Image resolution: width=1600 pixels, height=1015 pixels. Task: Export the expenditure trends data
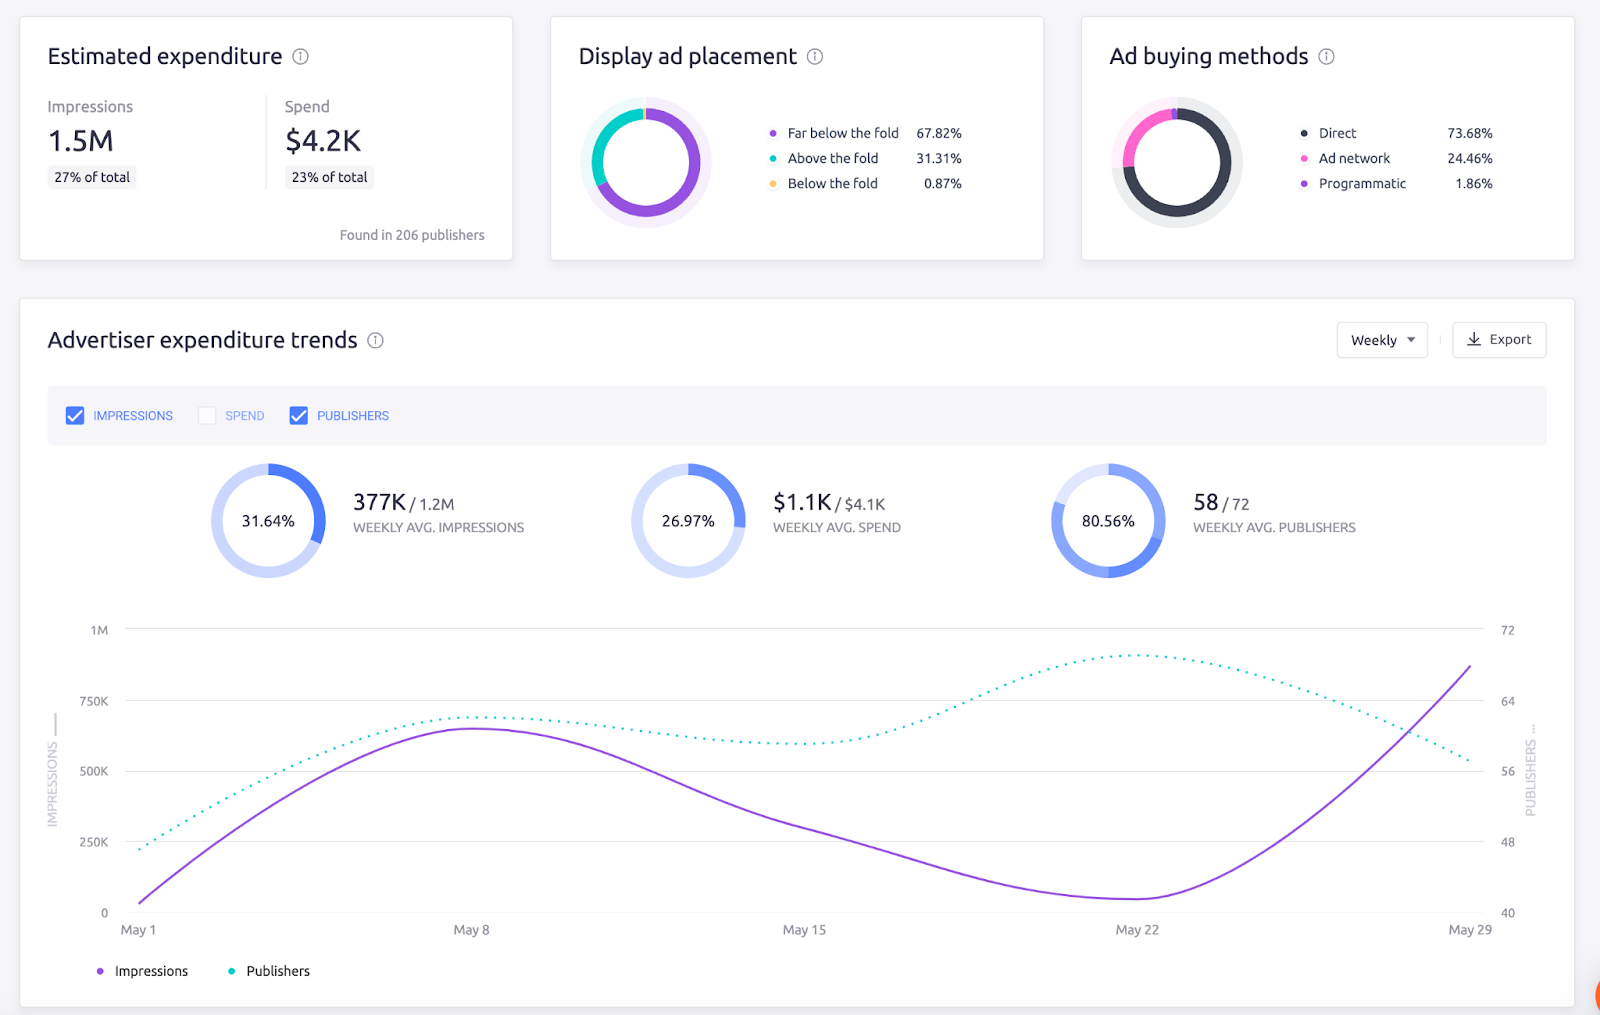(1499, 340)
